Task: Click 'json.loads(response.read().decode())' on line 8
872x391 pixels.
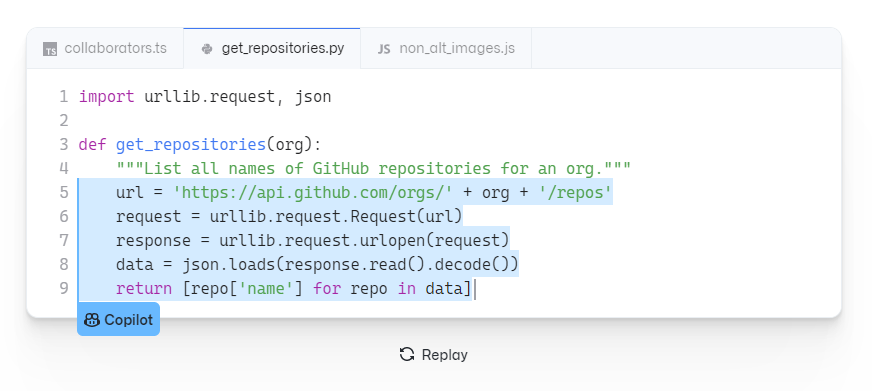Action: [350, 264]
